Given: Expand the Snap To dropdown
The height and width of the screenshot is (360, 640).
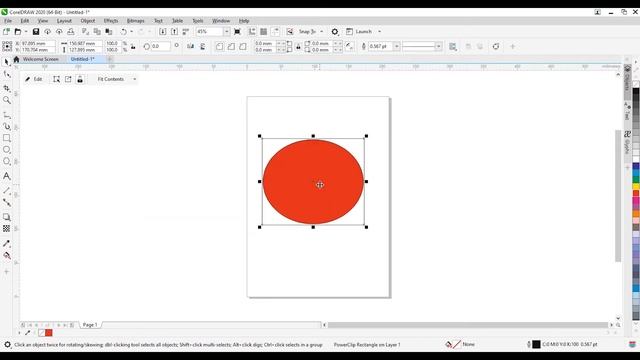Looking at the screenshot, I should coord(322,31).
